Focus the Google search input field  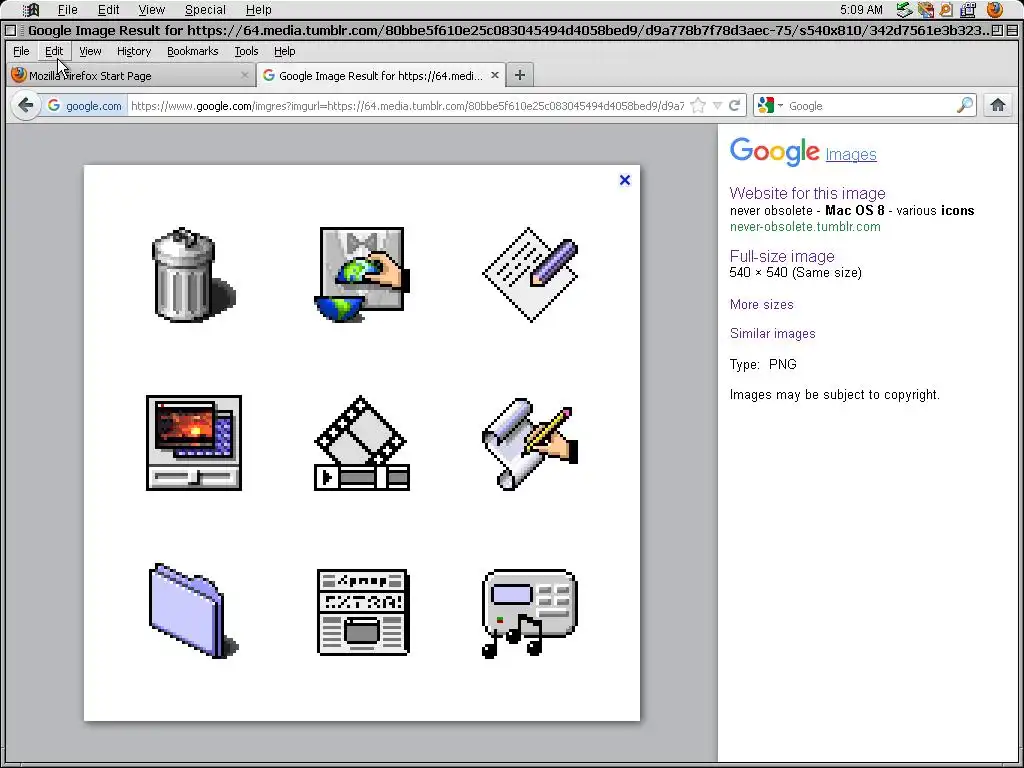coord(870,105)
